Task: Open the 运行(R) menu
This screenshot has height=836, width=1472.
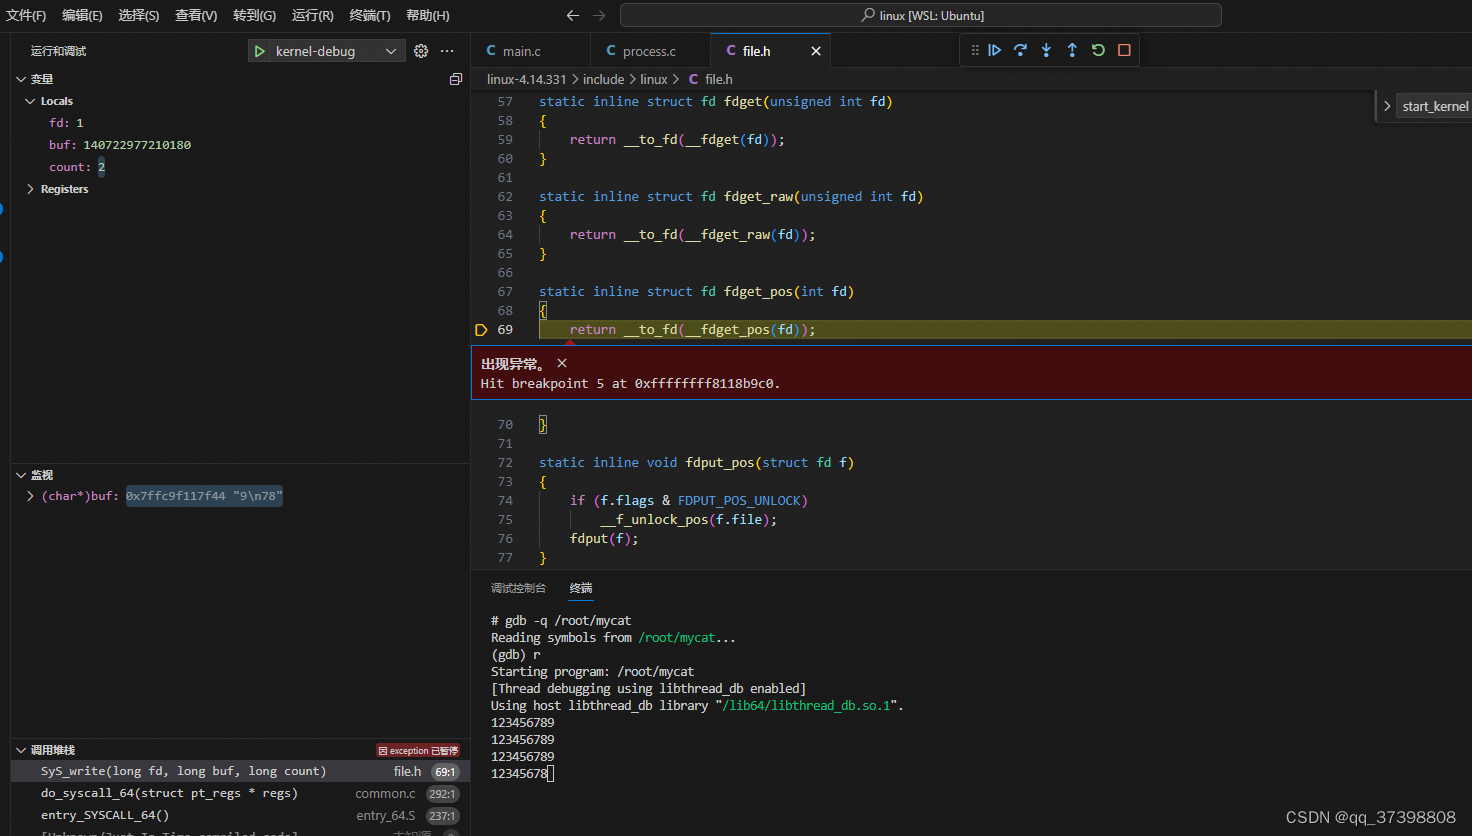Action: [311, 15]
